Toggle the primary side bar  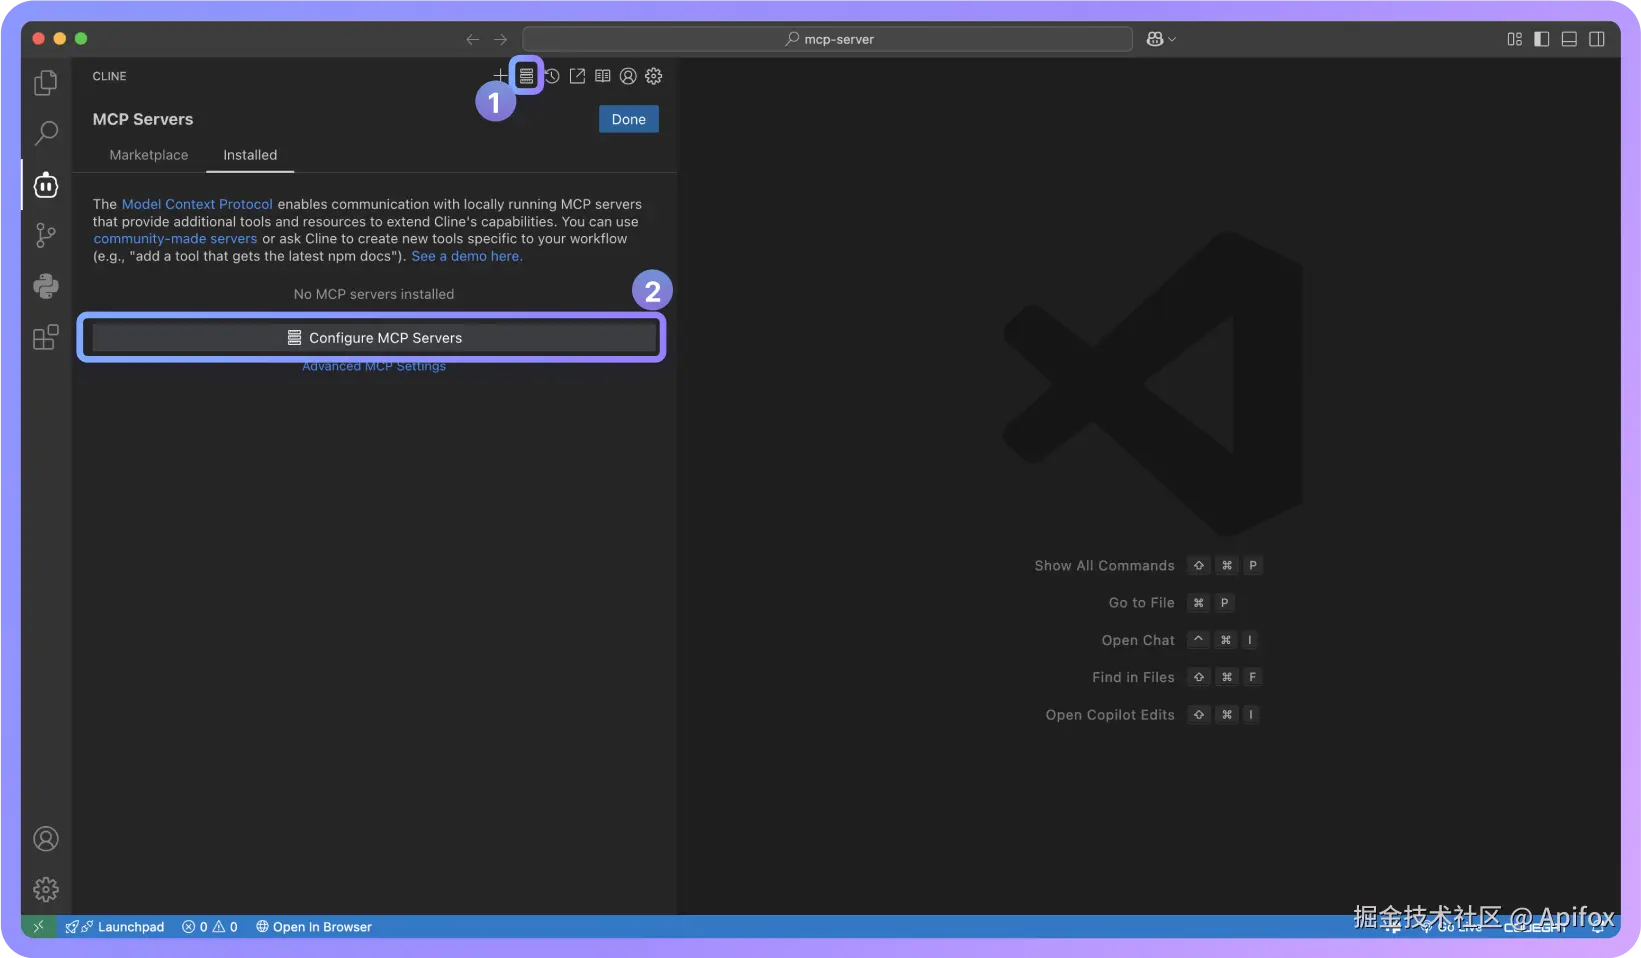coord(1542,39)
